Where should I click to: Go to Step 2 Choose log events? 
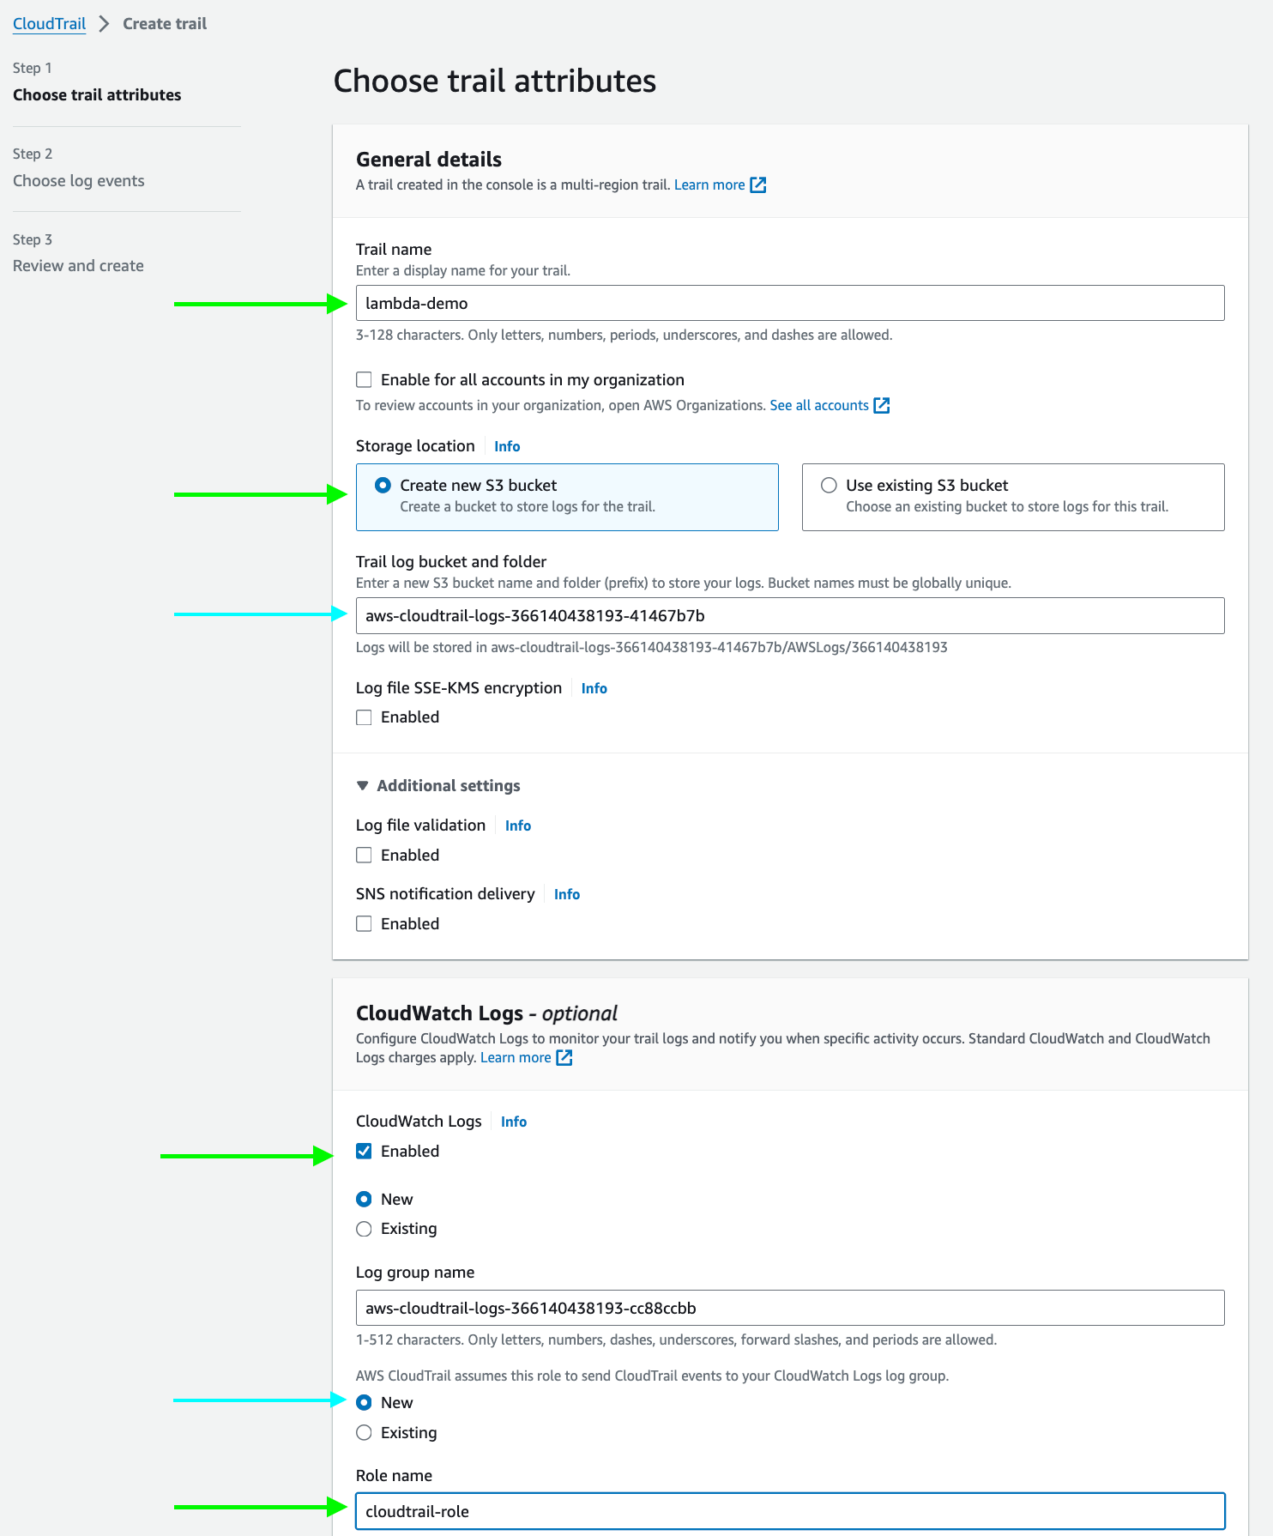[78, 180]
